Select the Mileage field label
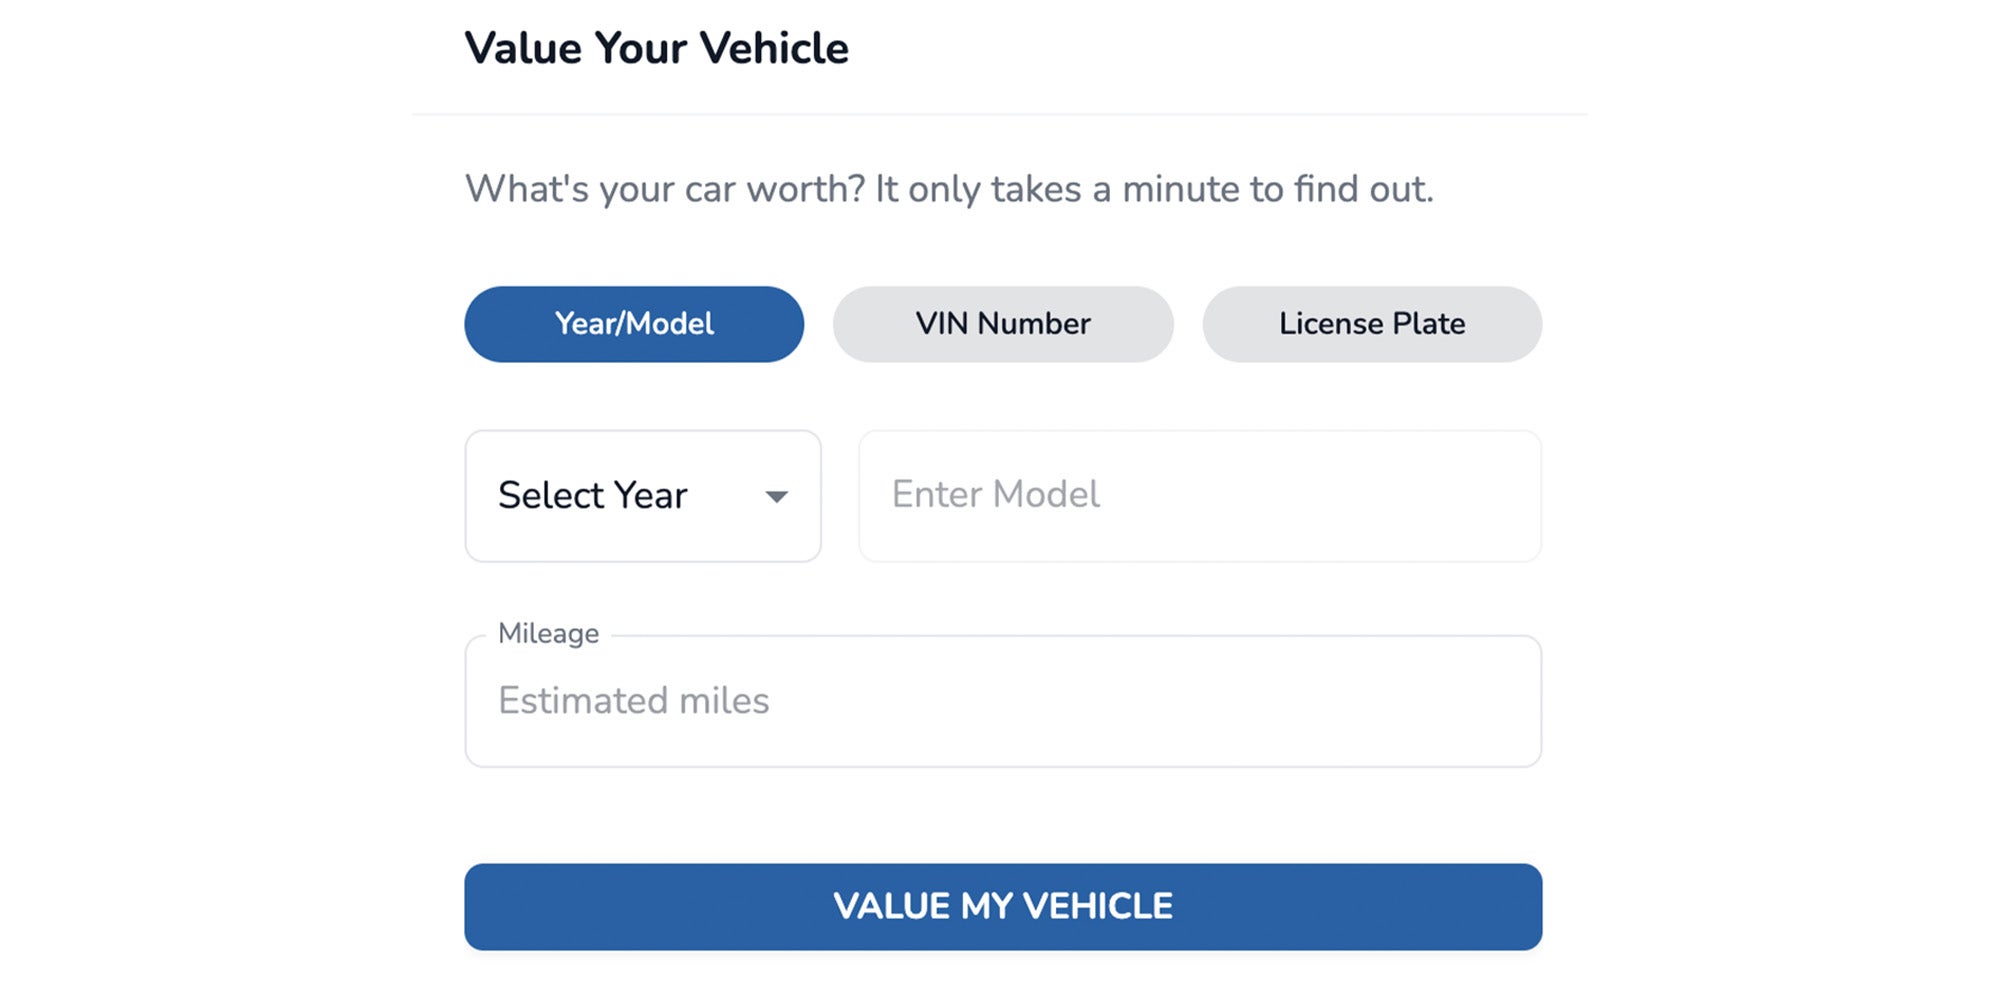Viewport: 2000px width, 1000px height. [548, 632]
